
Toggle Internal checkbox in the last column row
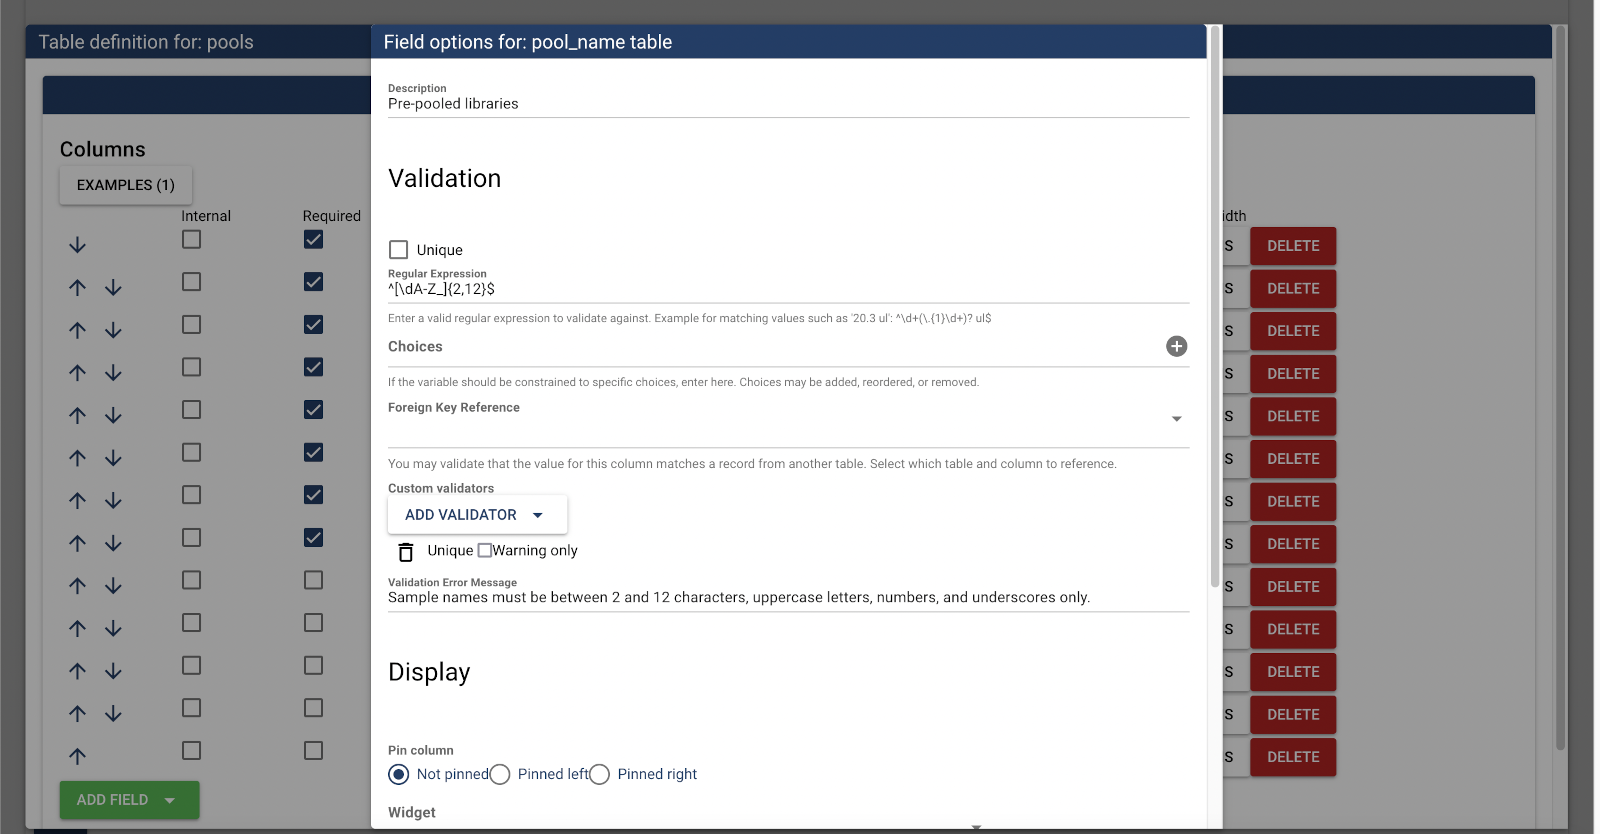(191, 750)
